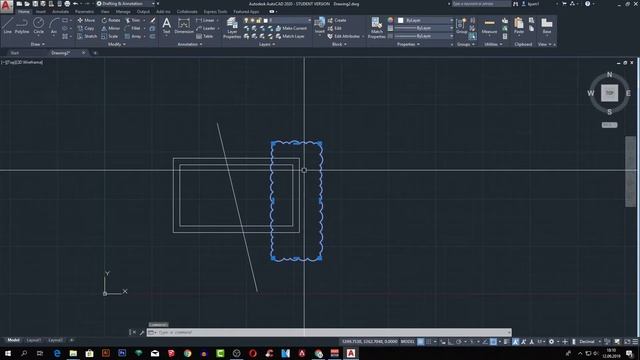Open the layer selection dropdown
640x360 pixels.
click(x=277, y=20)
